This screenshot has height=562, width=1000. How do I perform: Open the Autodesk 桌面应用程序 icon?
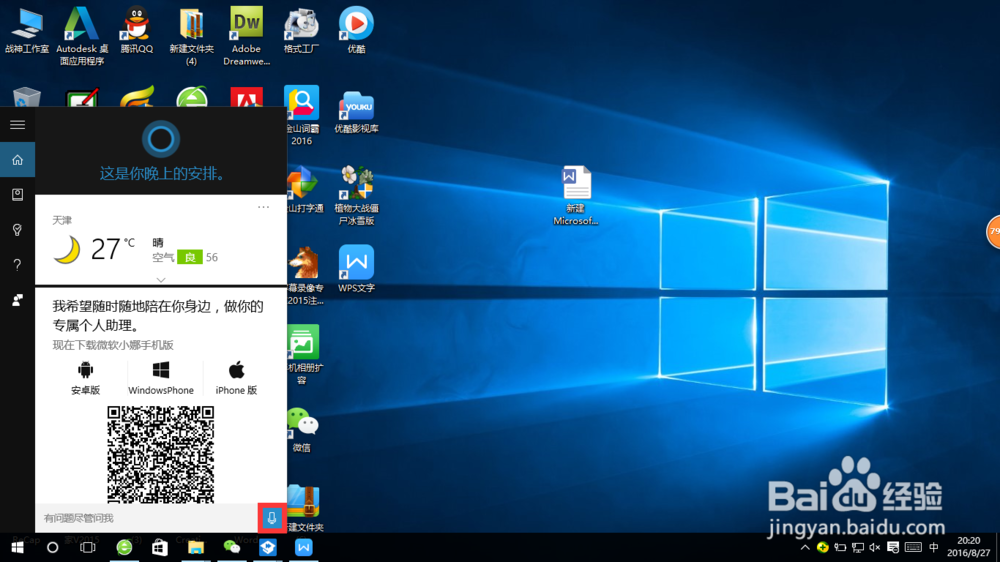(x=82, y=36)
